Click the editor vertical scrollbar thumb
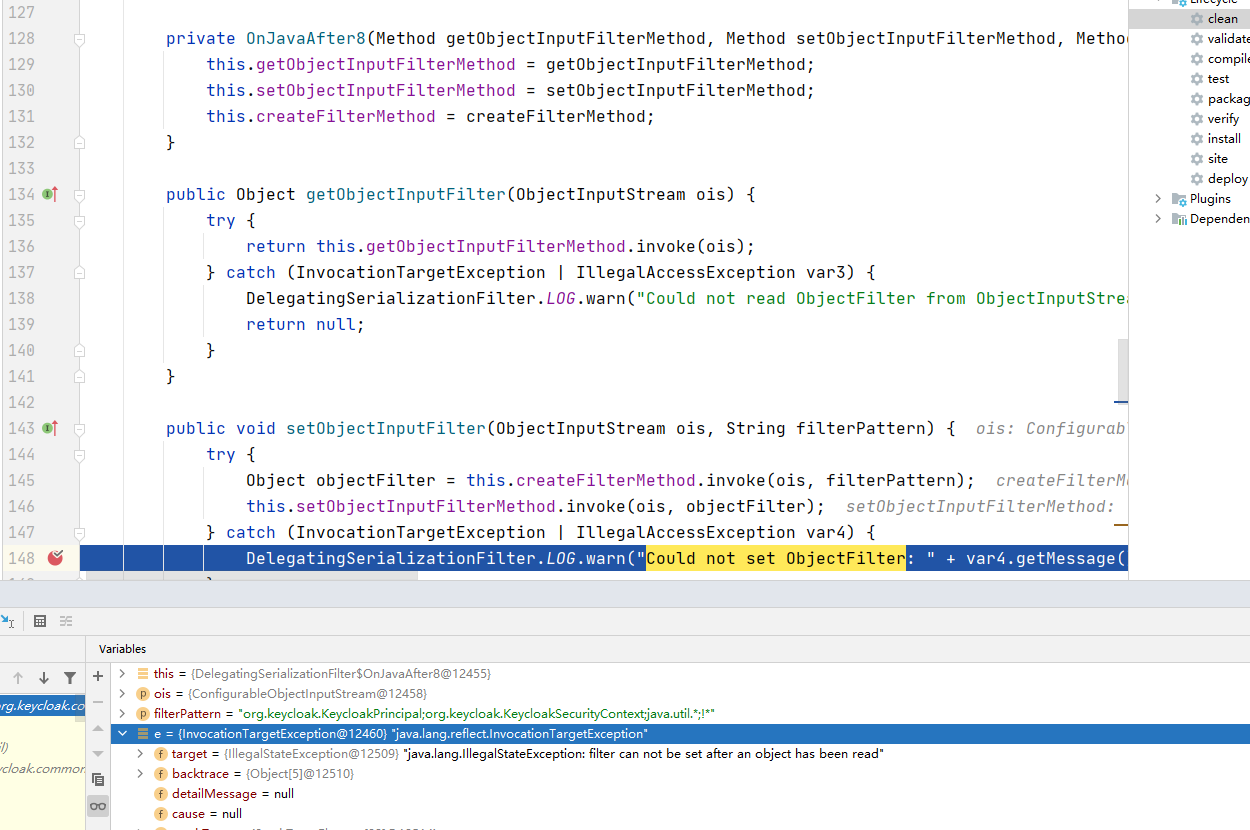 pos(1123,370)
